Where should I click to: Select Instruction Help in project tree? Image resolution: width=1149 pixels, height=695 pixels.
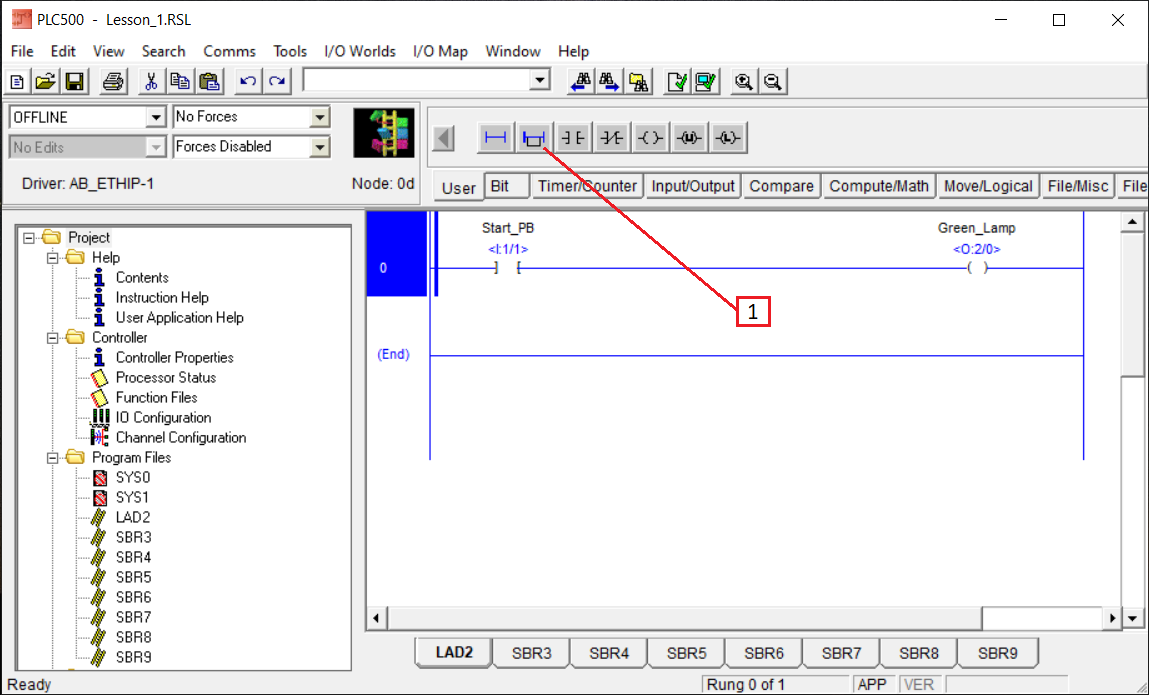[x=162, y=298]
